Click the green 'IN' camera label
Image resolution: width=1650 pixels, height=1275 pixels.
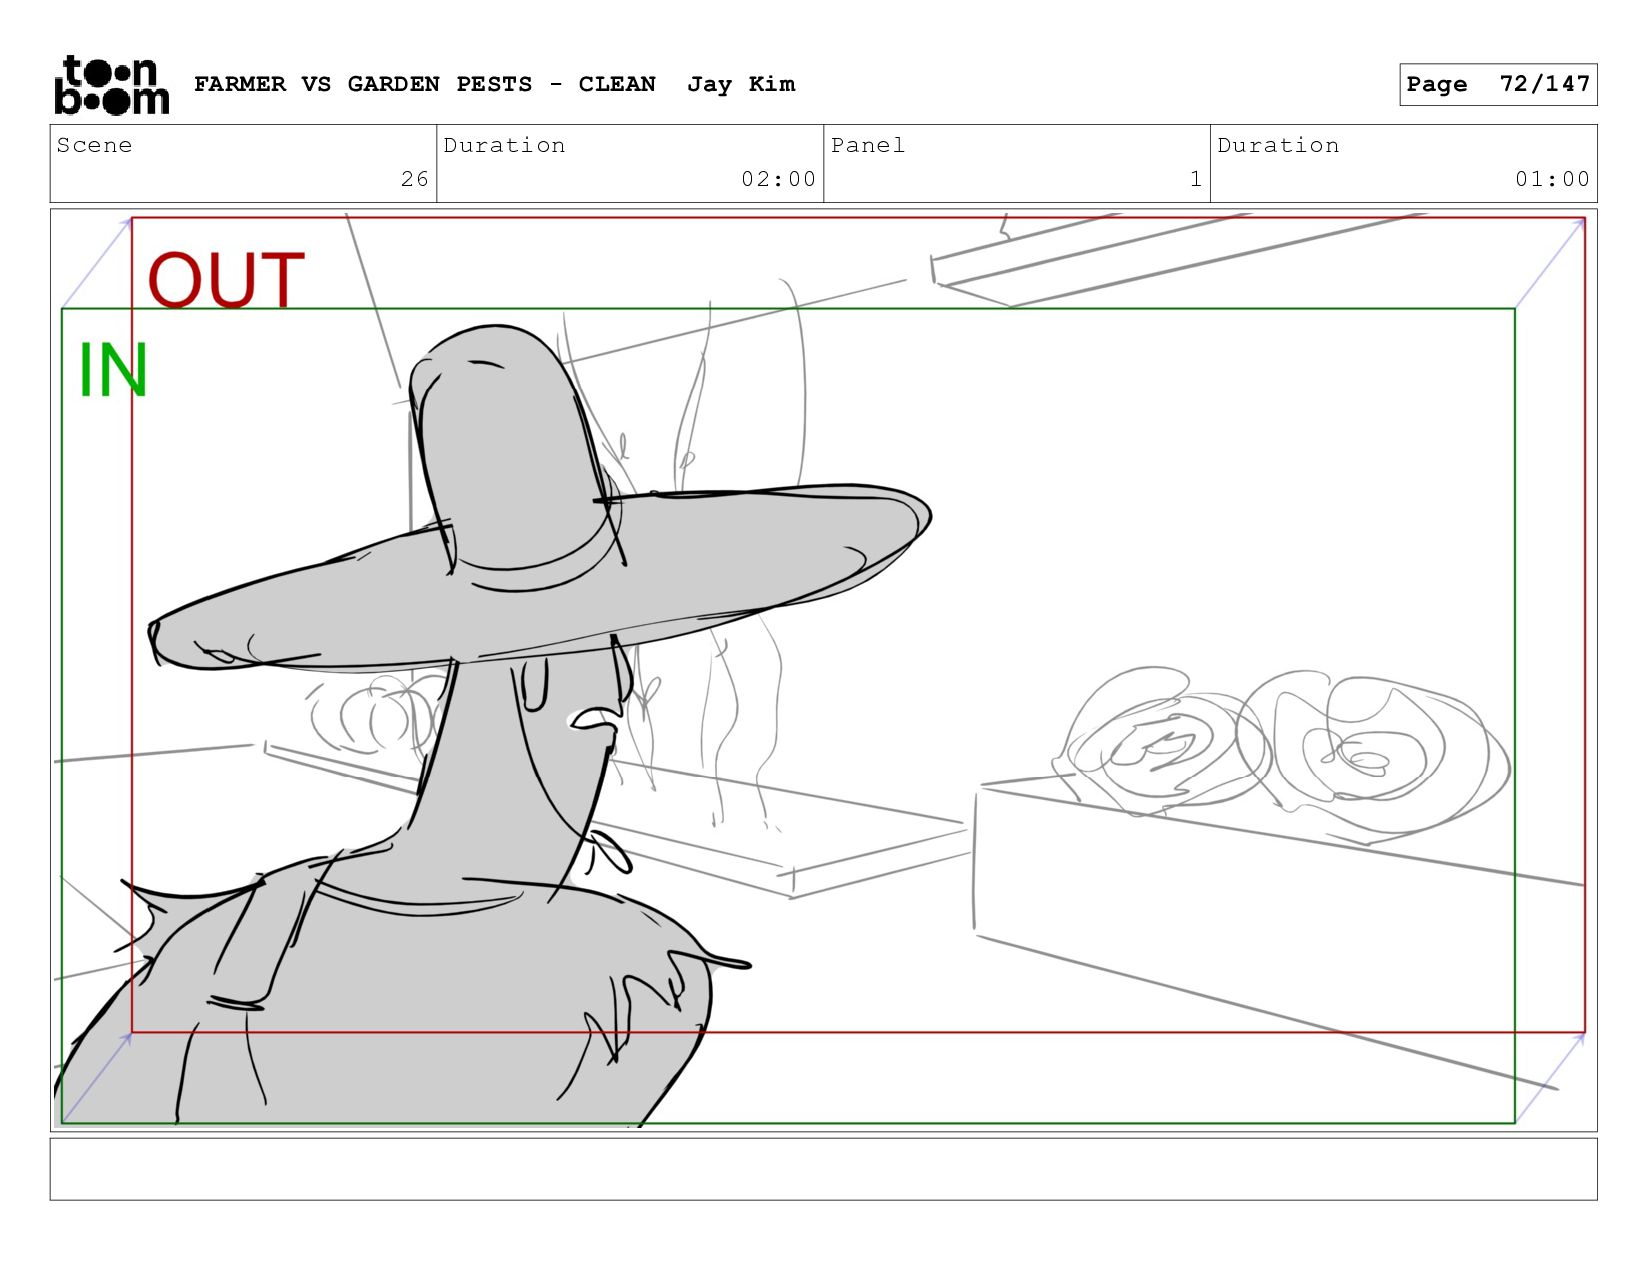tap(113, 371)
